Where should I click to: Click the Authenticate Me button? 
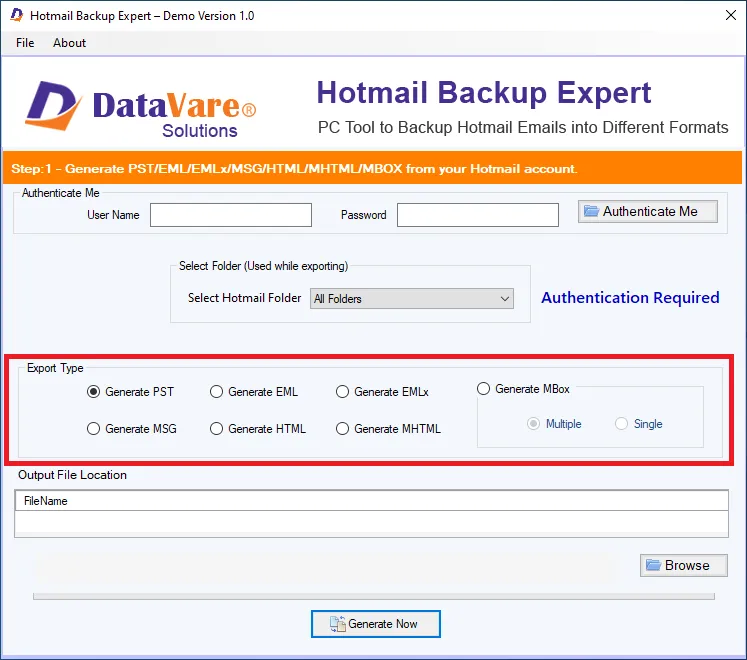[x=647, y=211]
